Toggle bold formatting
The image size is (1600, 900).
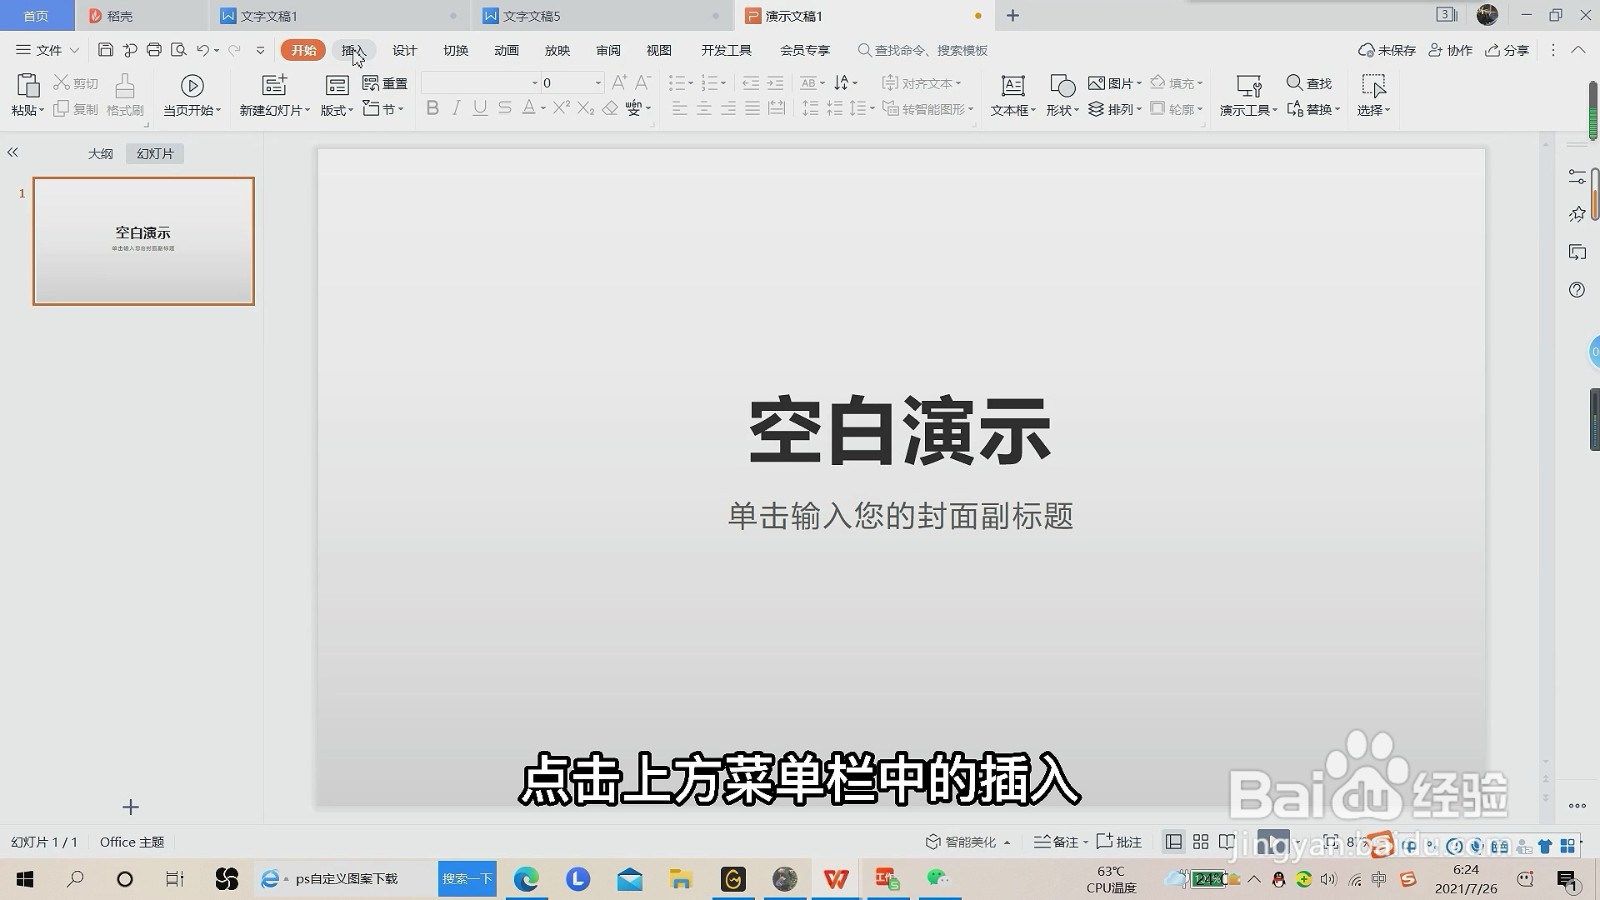432,108
